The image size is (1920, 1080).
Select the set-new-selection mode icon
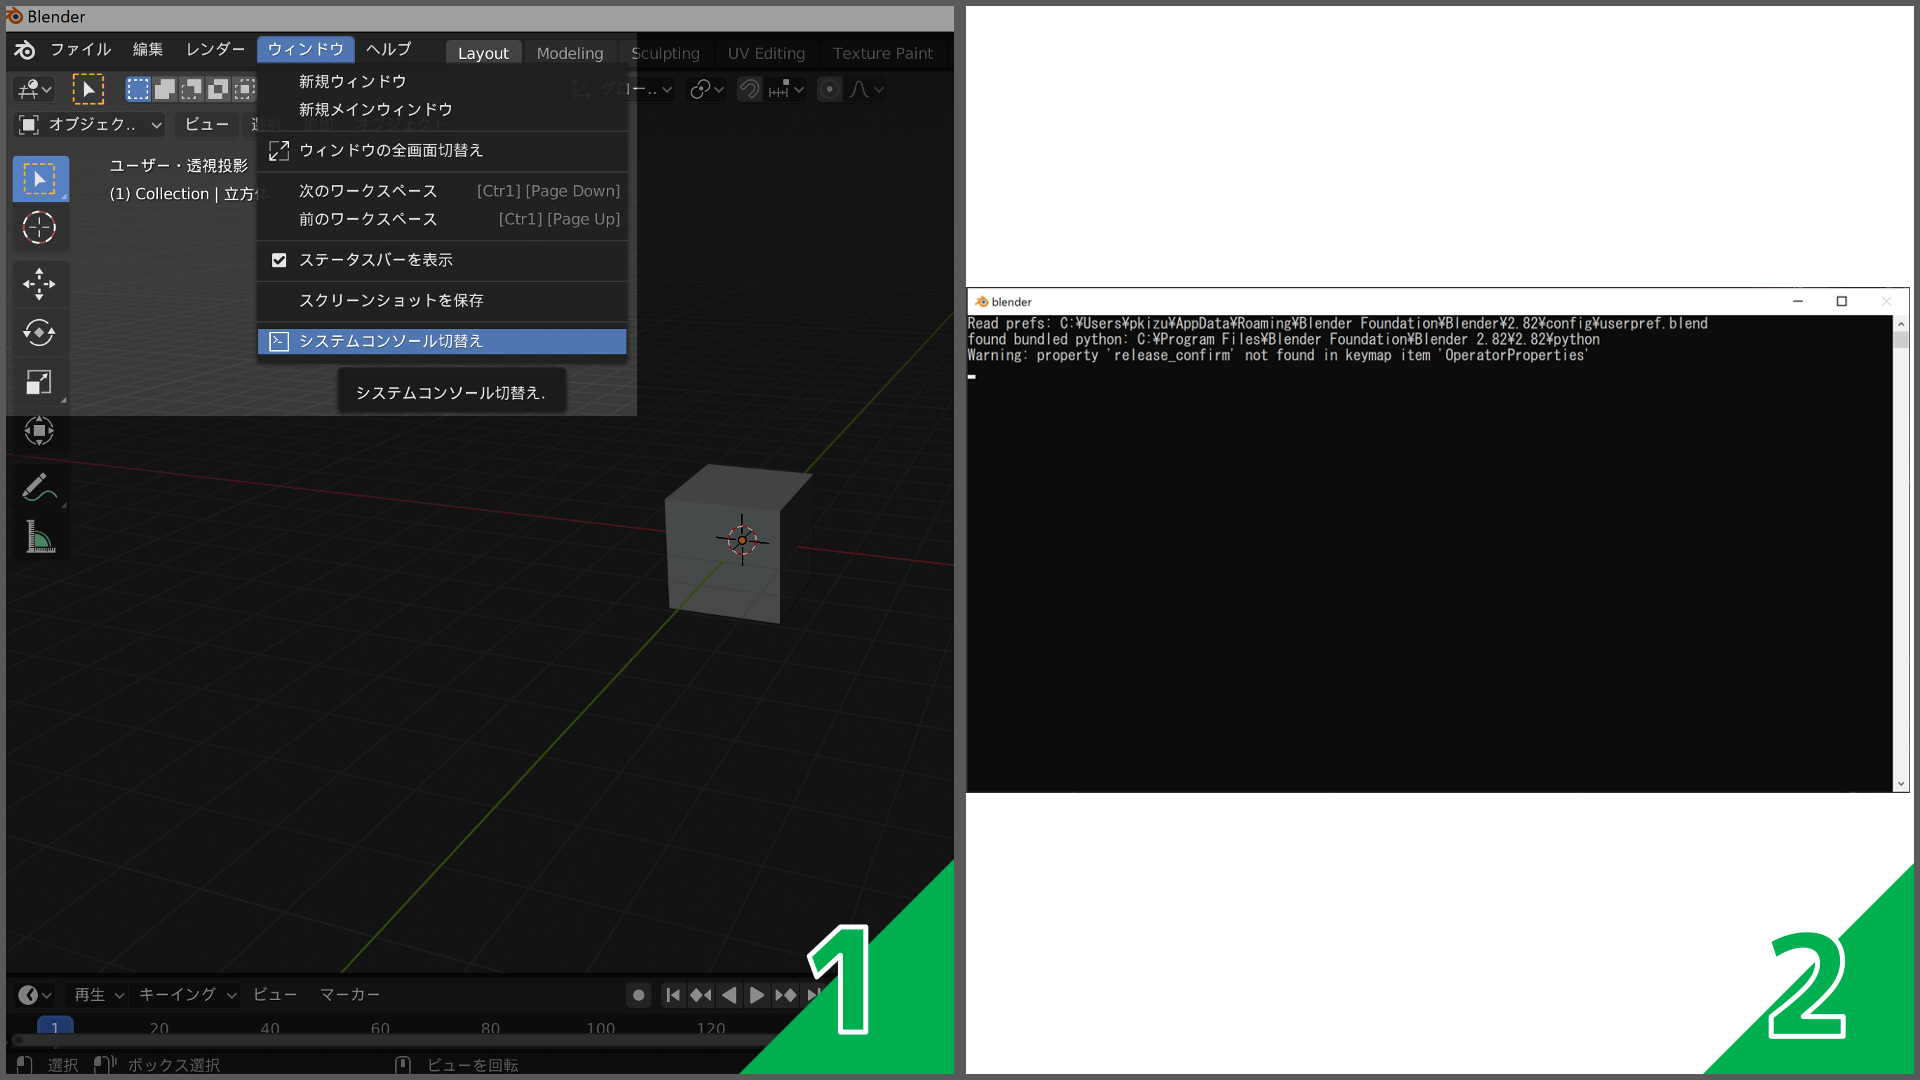coord(138,89)
